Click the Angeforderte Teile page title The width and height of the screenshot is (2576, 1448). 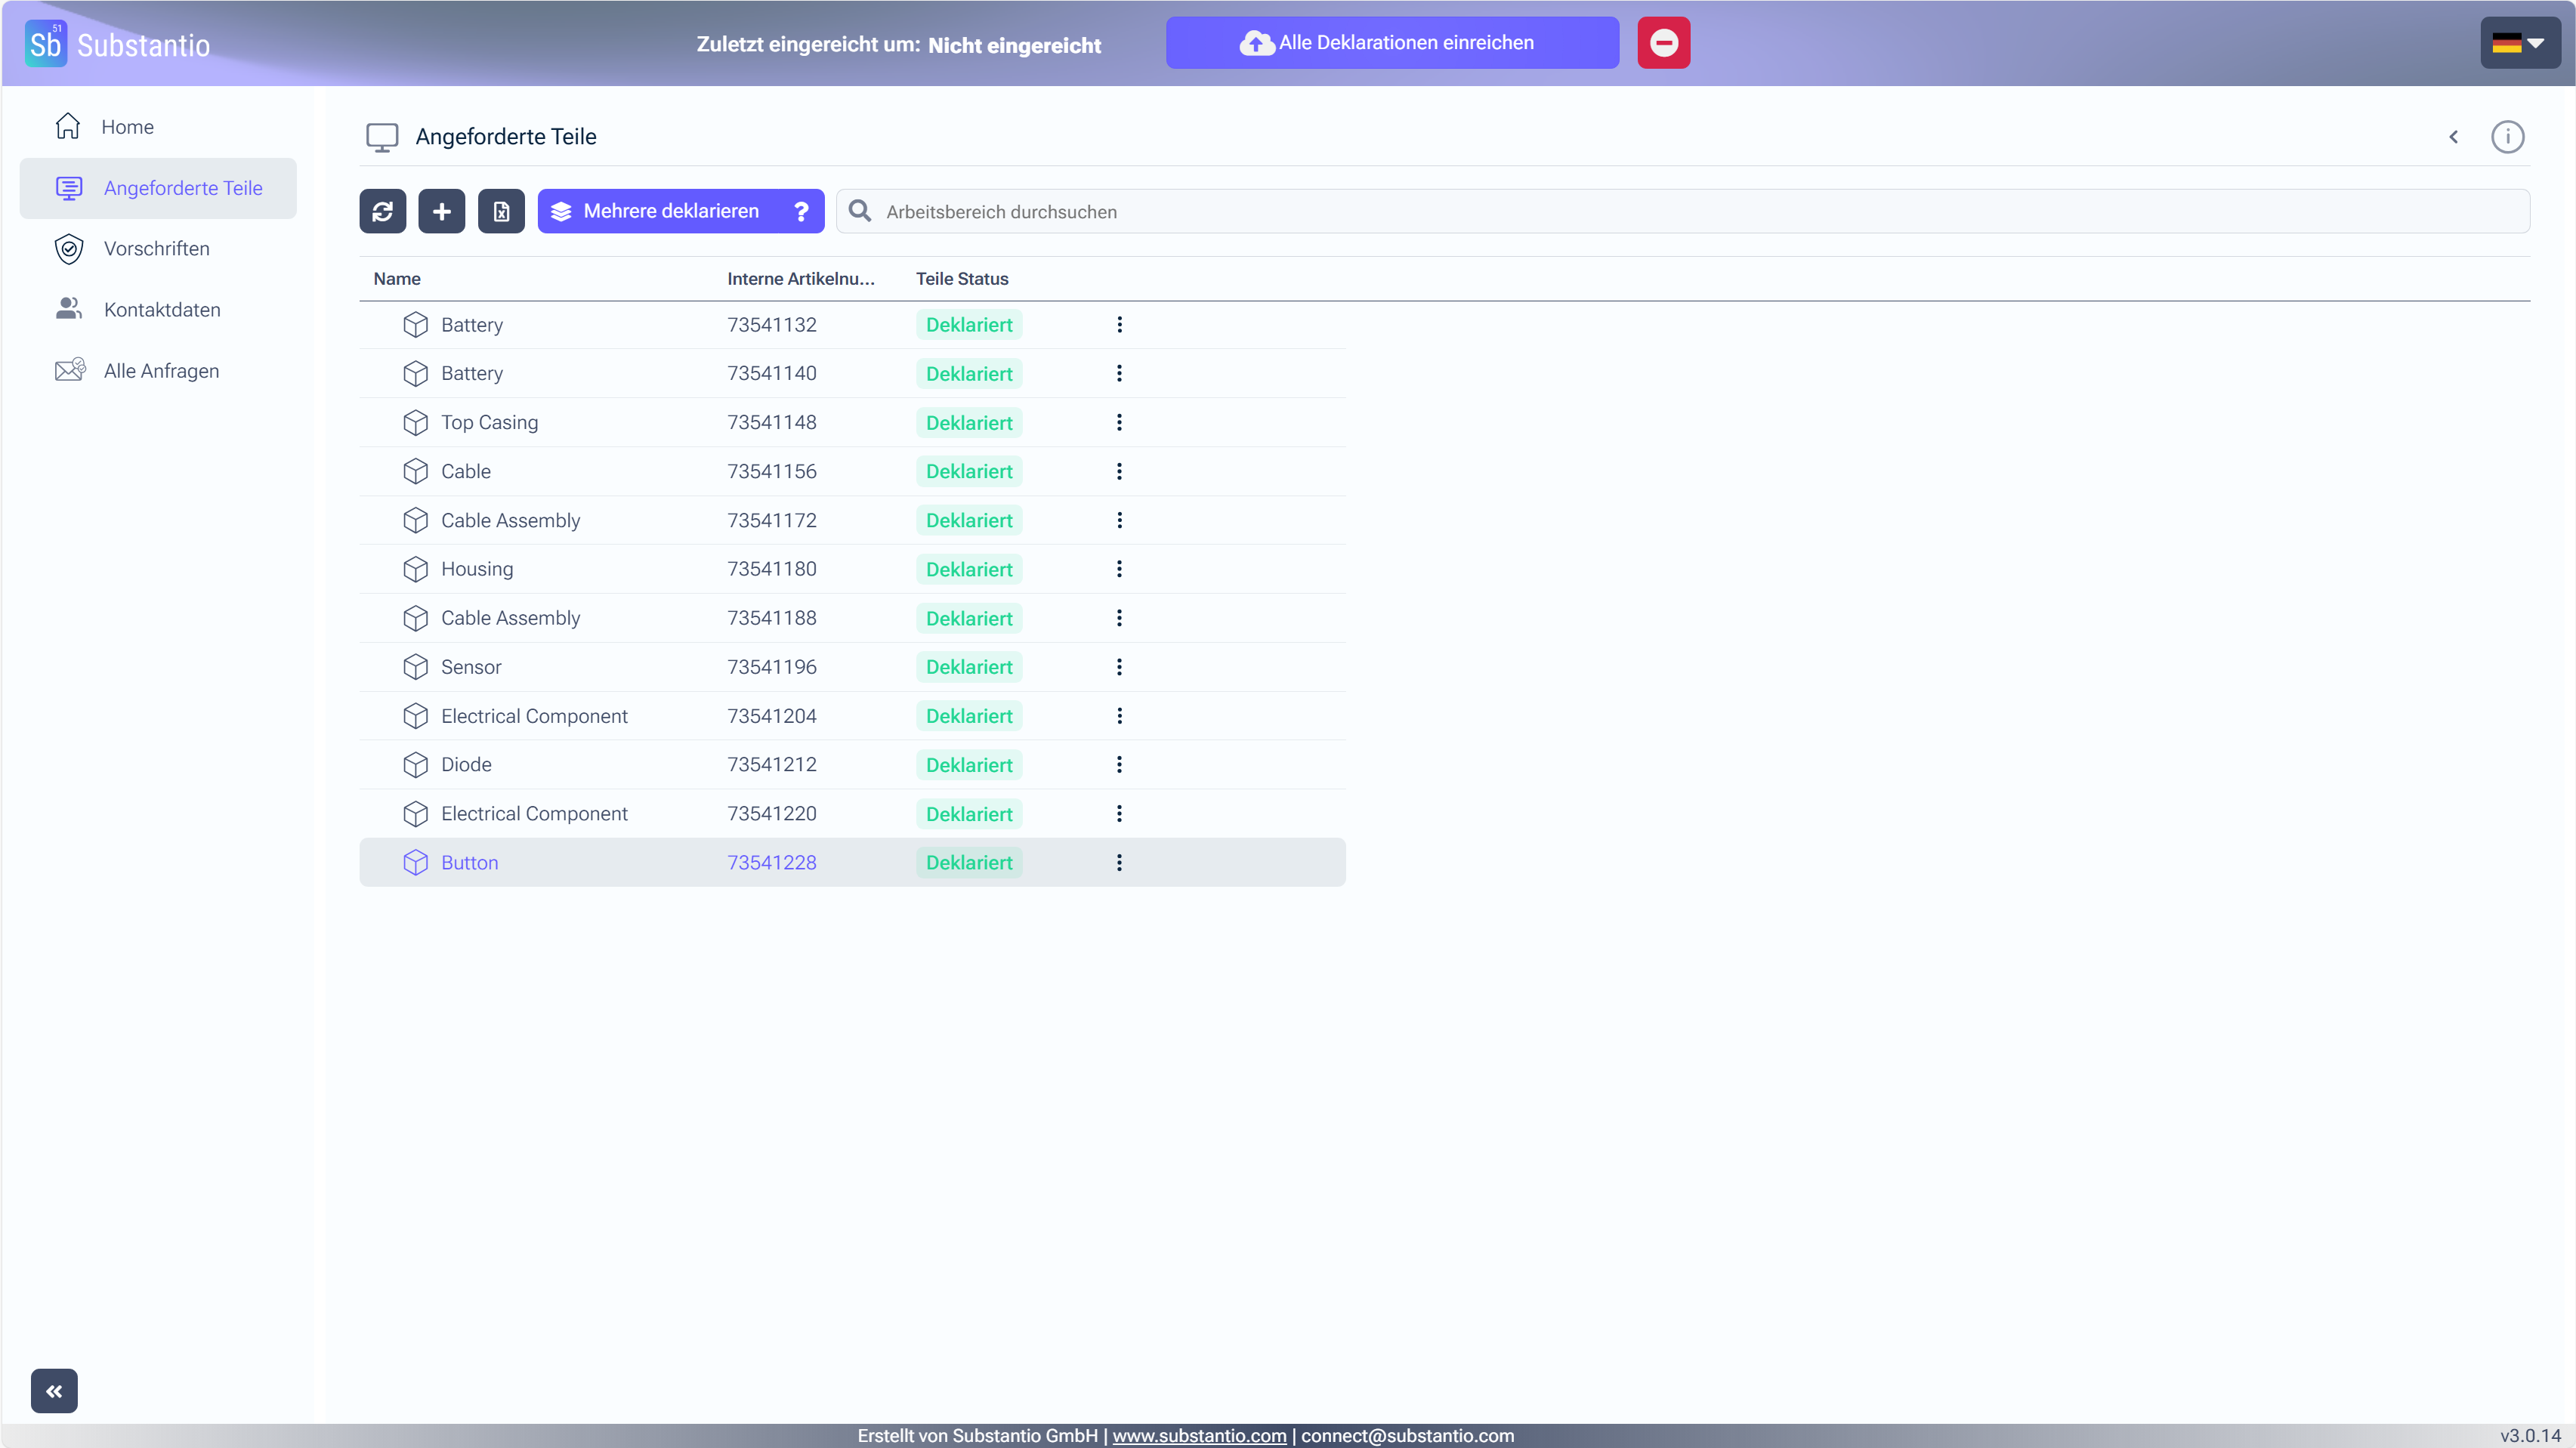click(506, 137)
